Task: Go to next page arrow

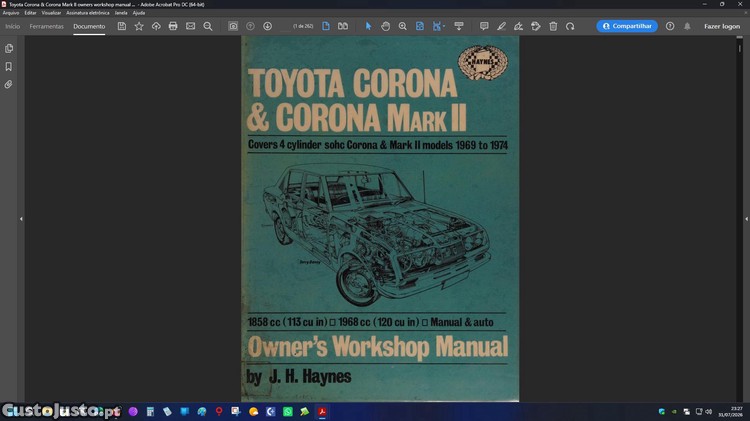Action: (267, 26)
